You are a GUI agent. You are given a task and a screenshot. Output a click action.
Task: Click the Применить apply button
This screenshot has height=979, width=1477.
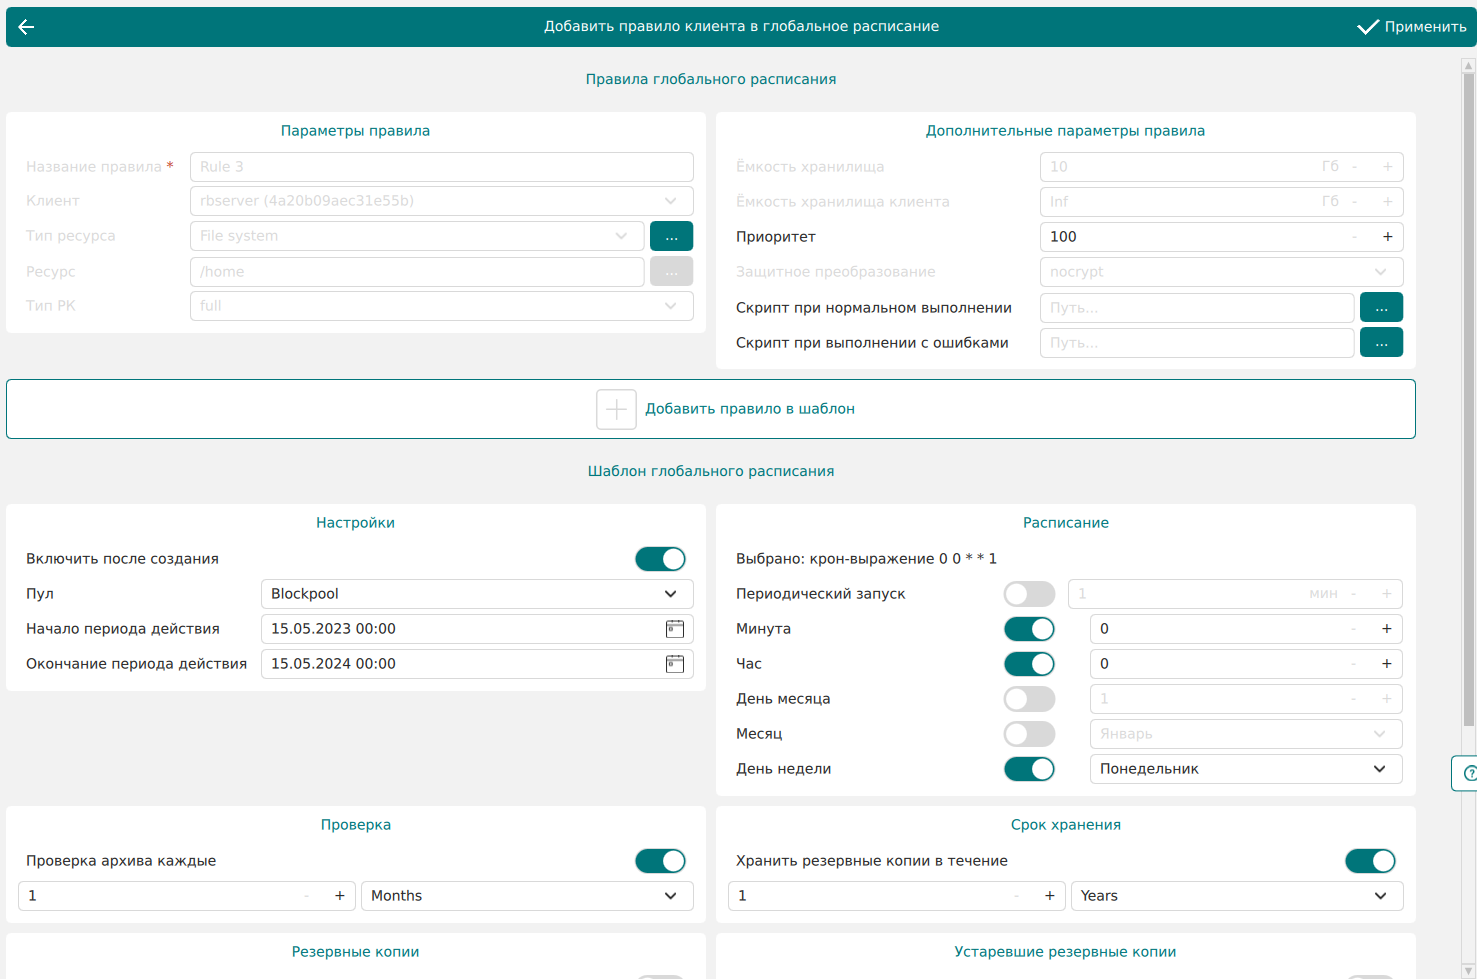[1411, 27]
